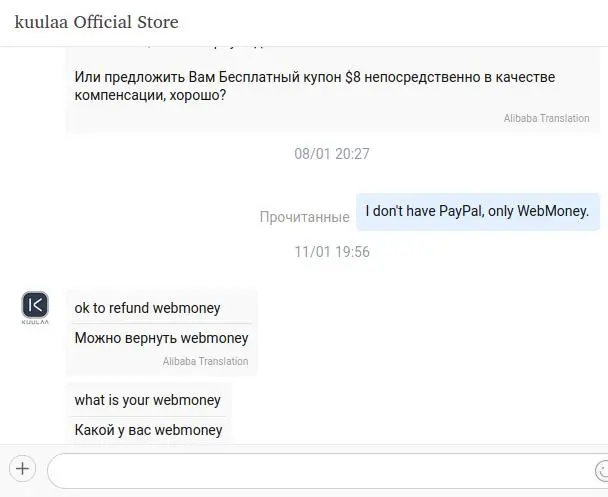
Task: Click Alibaba Translation label under refund message
Action: (206, 361)
